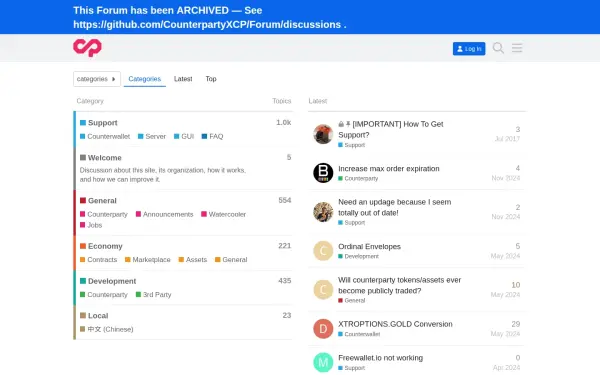This screenshot has height=375, width=600.
Task: Switch to the Latest tab
Action: (x=183, y=79)
